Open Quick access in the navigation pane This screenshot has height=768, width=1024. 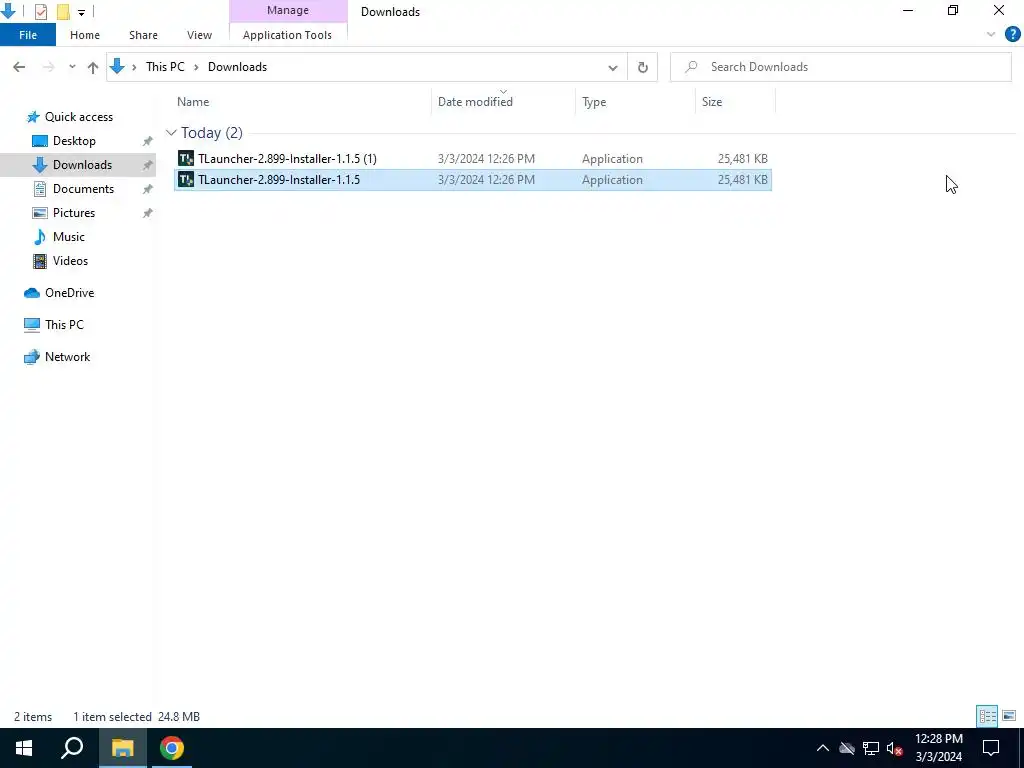pos(78,117)
